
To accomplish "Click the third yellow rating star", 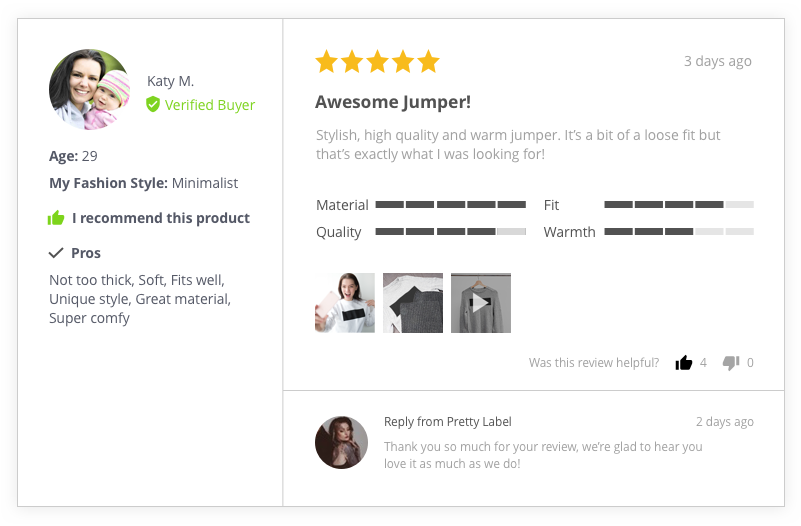I will coord(378,61).
